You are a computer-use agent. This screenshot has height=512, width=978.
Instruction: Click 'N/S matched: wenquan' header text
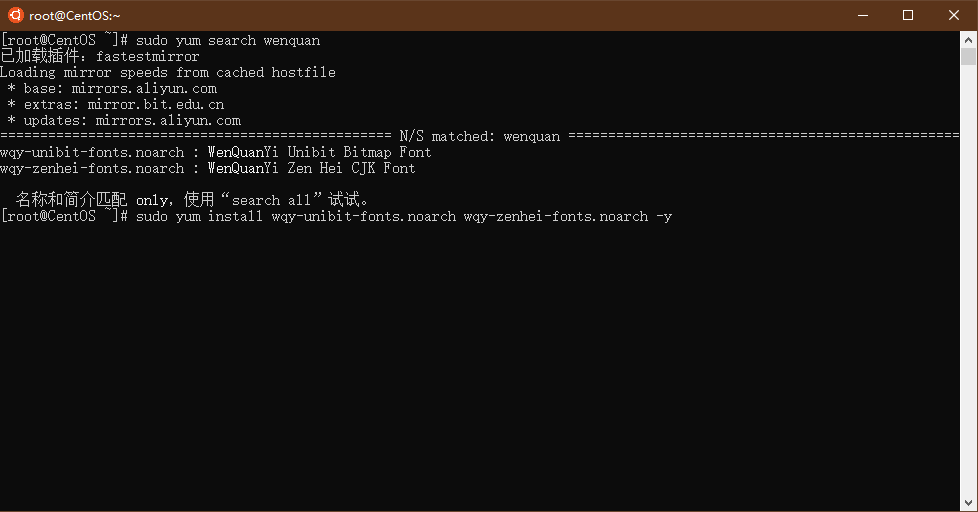click(x=480, y=137)
